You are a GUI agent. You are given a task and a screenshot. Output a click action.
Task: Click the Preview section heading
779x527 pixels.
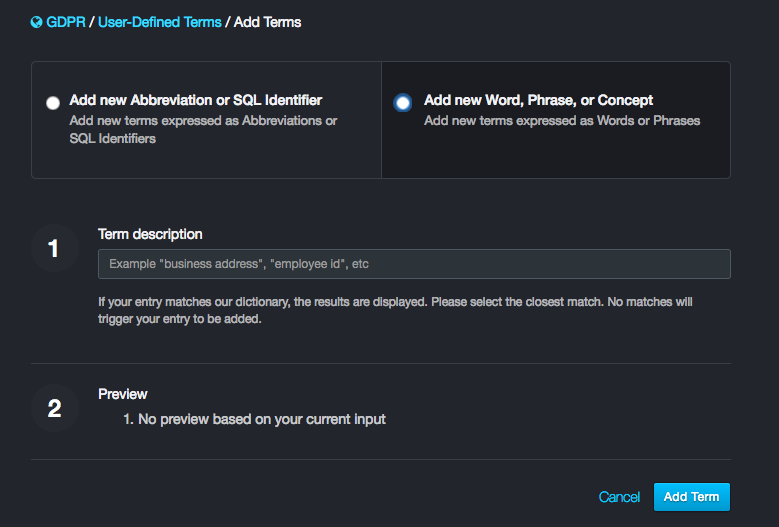tap(123, 394)
